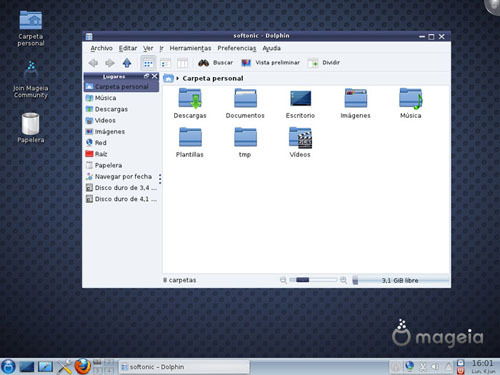Launch Firefox from the taskbar
The width and height of the screenshot is (500, 375).
[x=82, y=367]
